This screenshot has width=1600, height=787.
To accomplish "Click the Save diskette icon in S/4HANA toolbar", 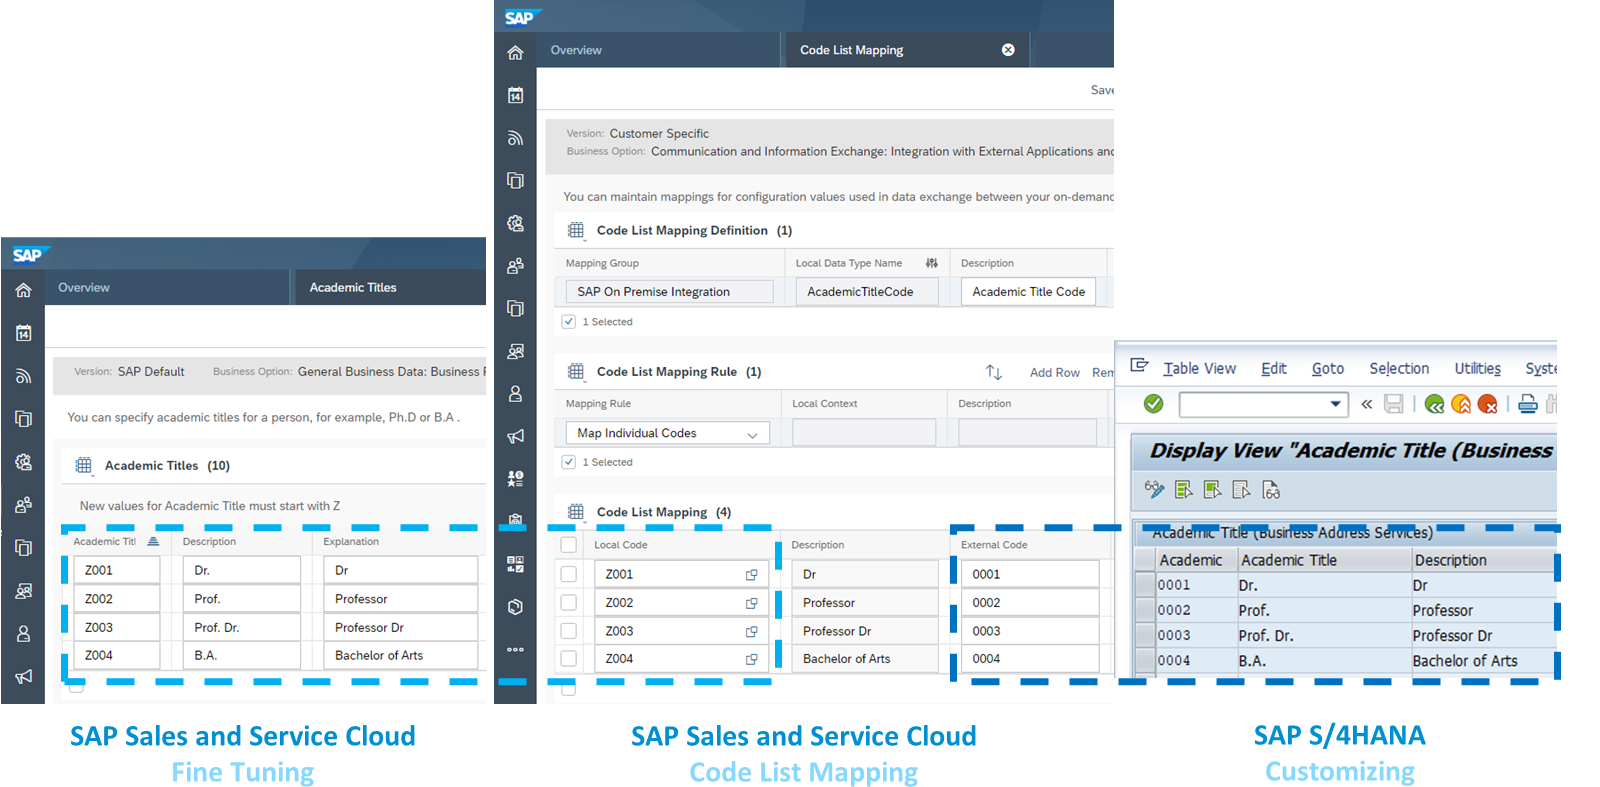I will pyautogui.click(x=1394, y=404).
